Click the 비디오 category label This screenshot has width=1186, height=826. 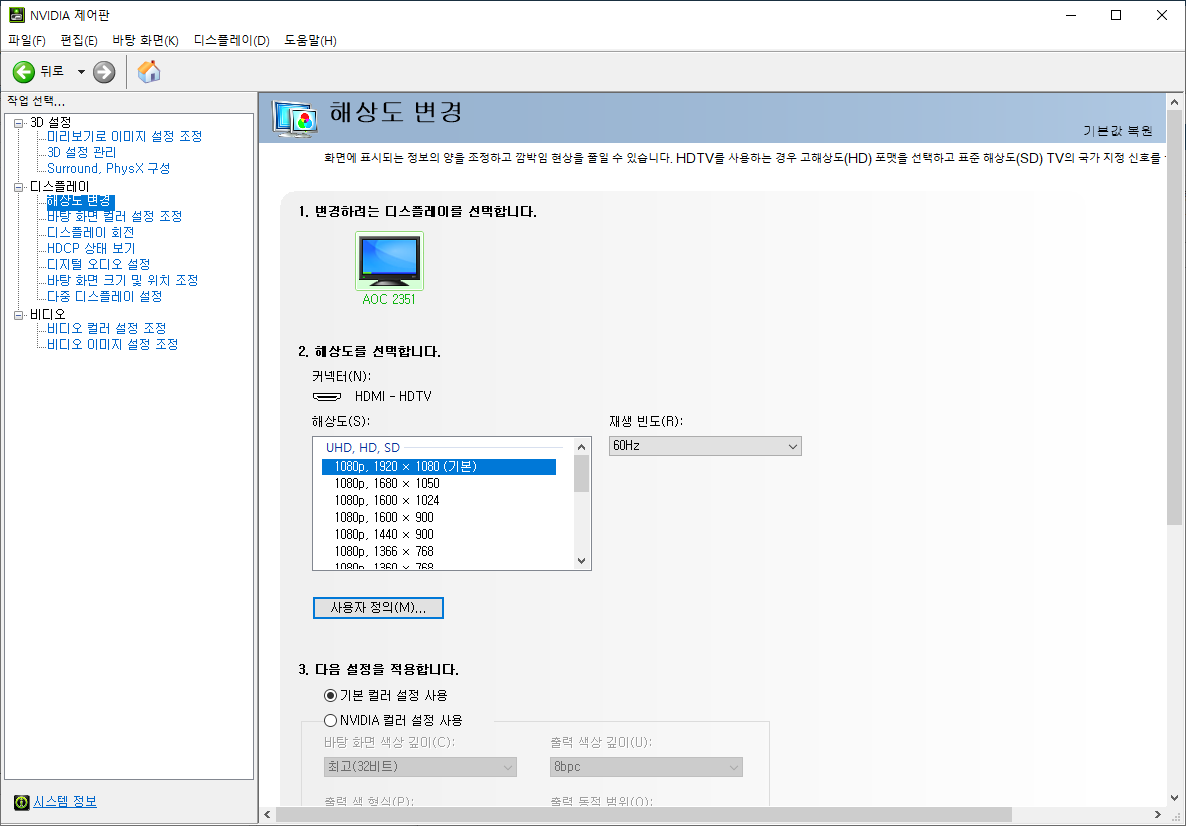point(48,315)
